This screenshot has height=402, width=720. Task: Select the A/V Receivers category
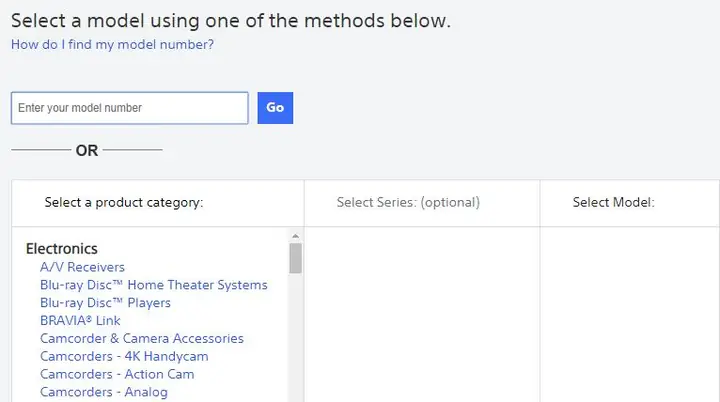82,267
